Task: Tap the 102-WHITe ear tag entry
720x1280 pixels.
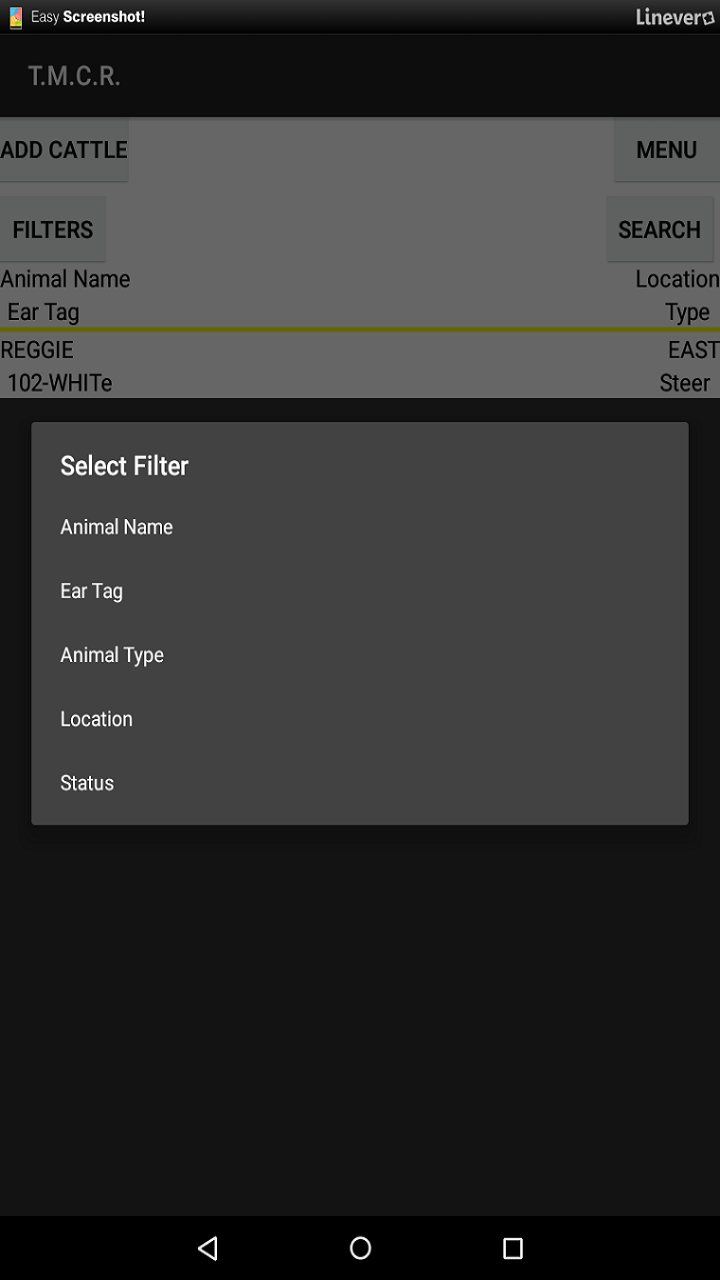Action: 60,383
